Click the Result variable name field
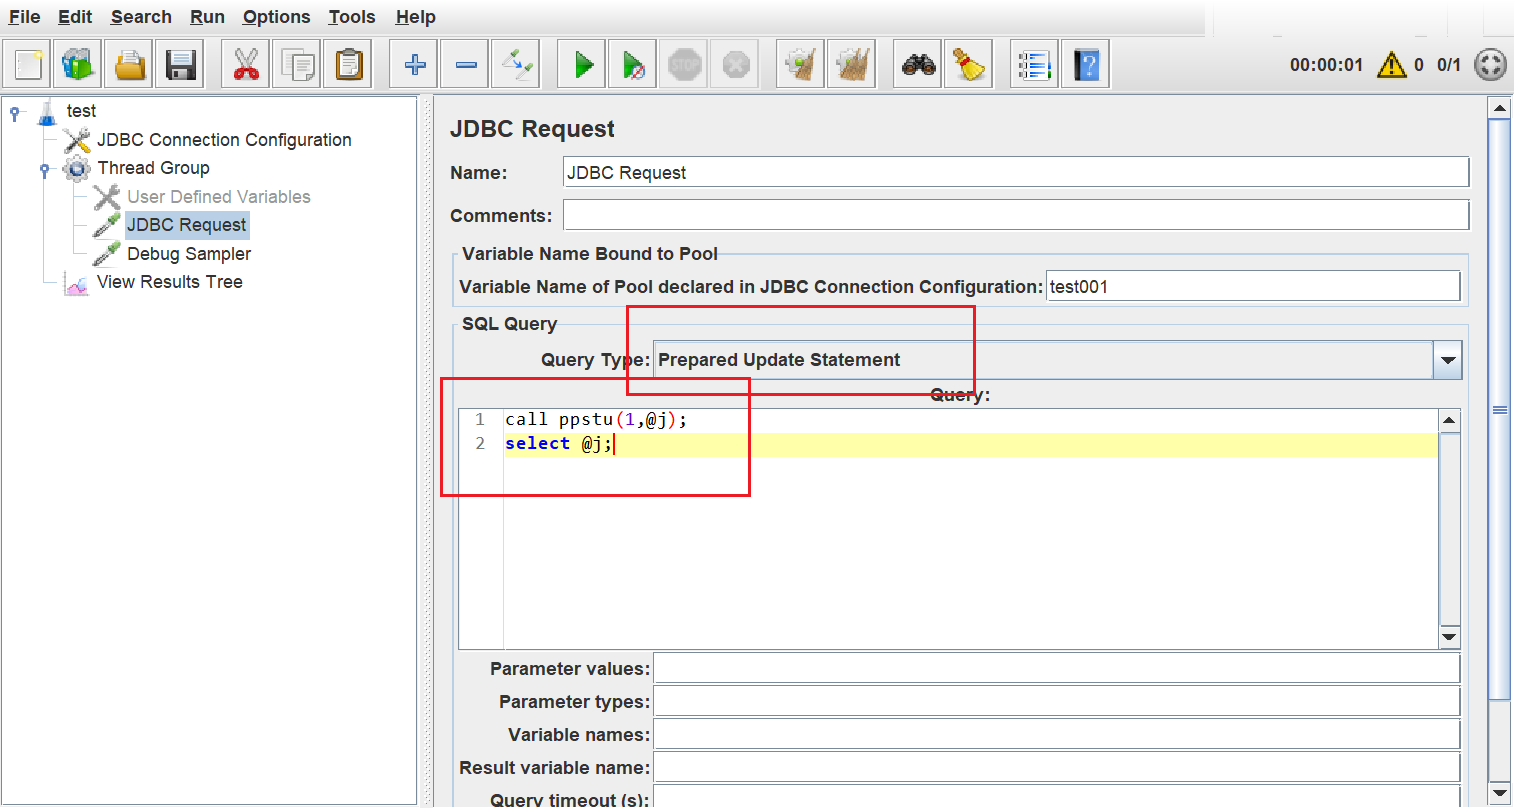The width and height of the screenshot is (1514, 808). click(1056, 768)
